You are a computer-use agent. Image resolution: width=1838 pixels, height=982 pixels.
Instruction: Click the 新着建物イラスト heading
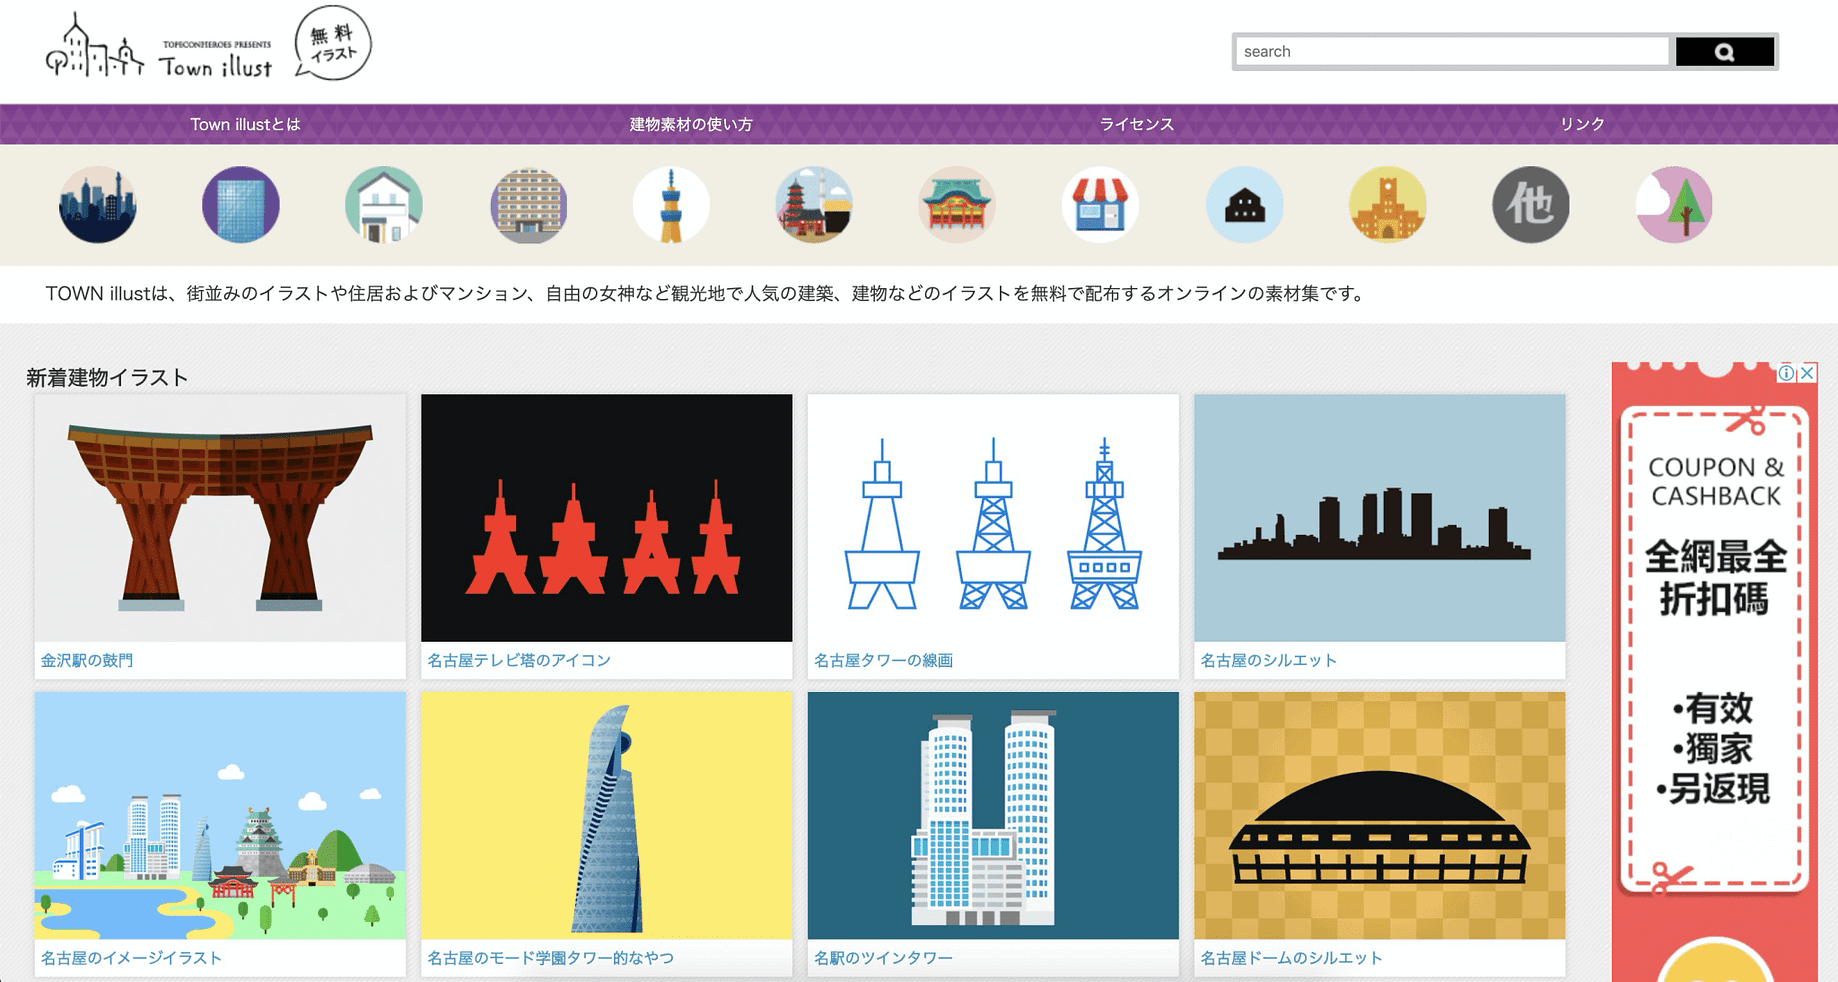(x=107, y=378)
